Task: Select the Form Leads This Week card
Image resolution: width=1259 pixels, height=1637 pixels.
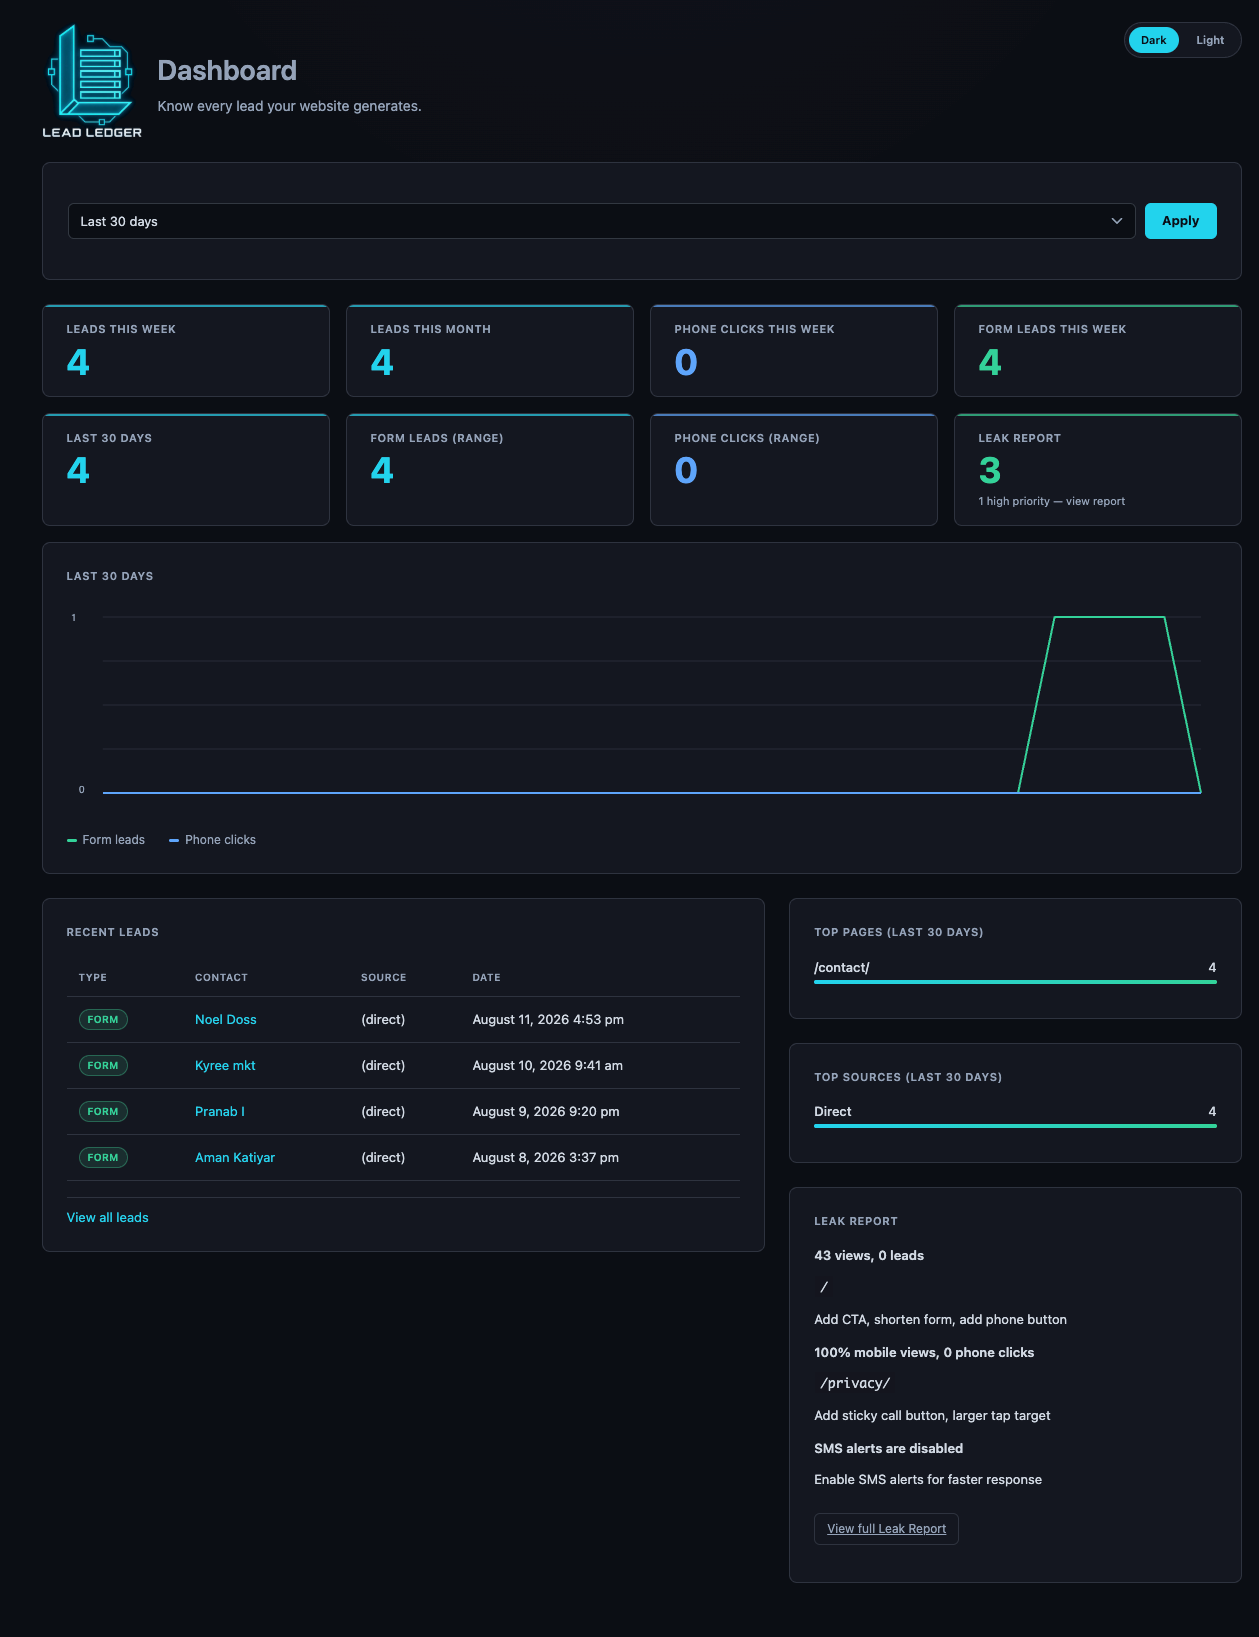Action: click(x=1098, y=351)
